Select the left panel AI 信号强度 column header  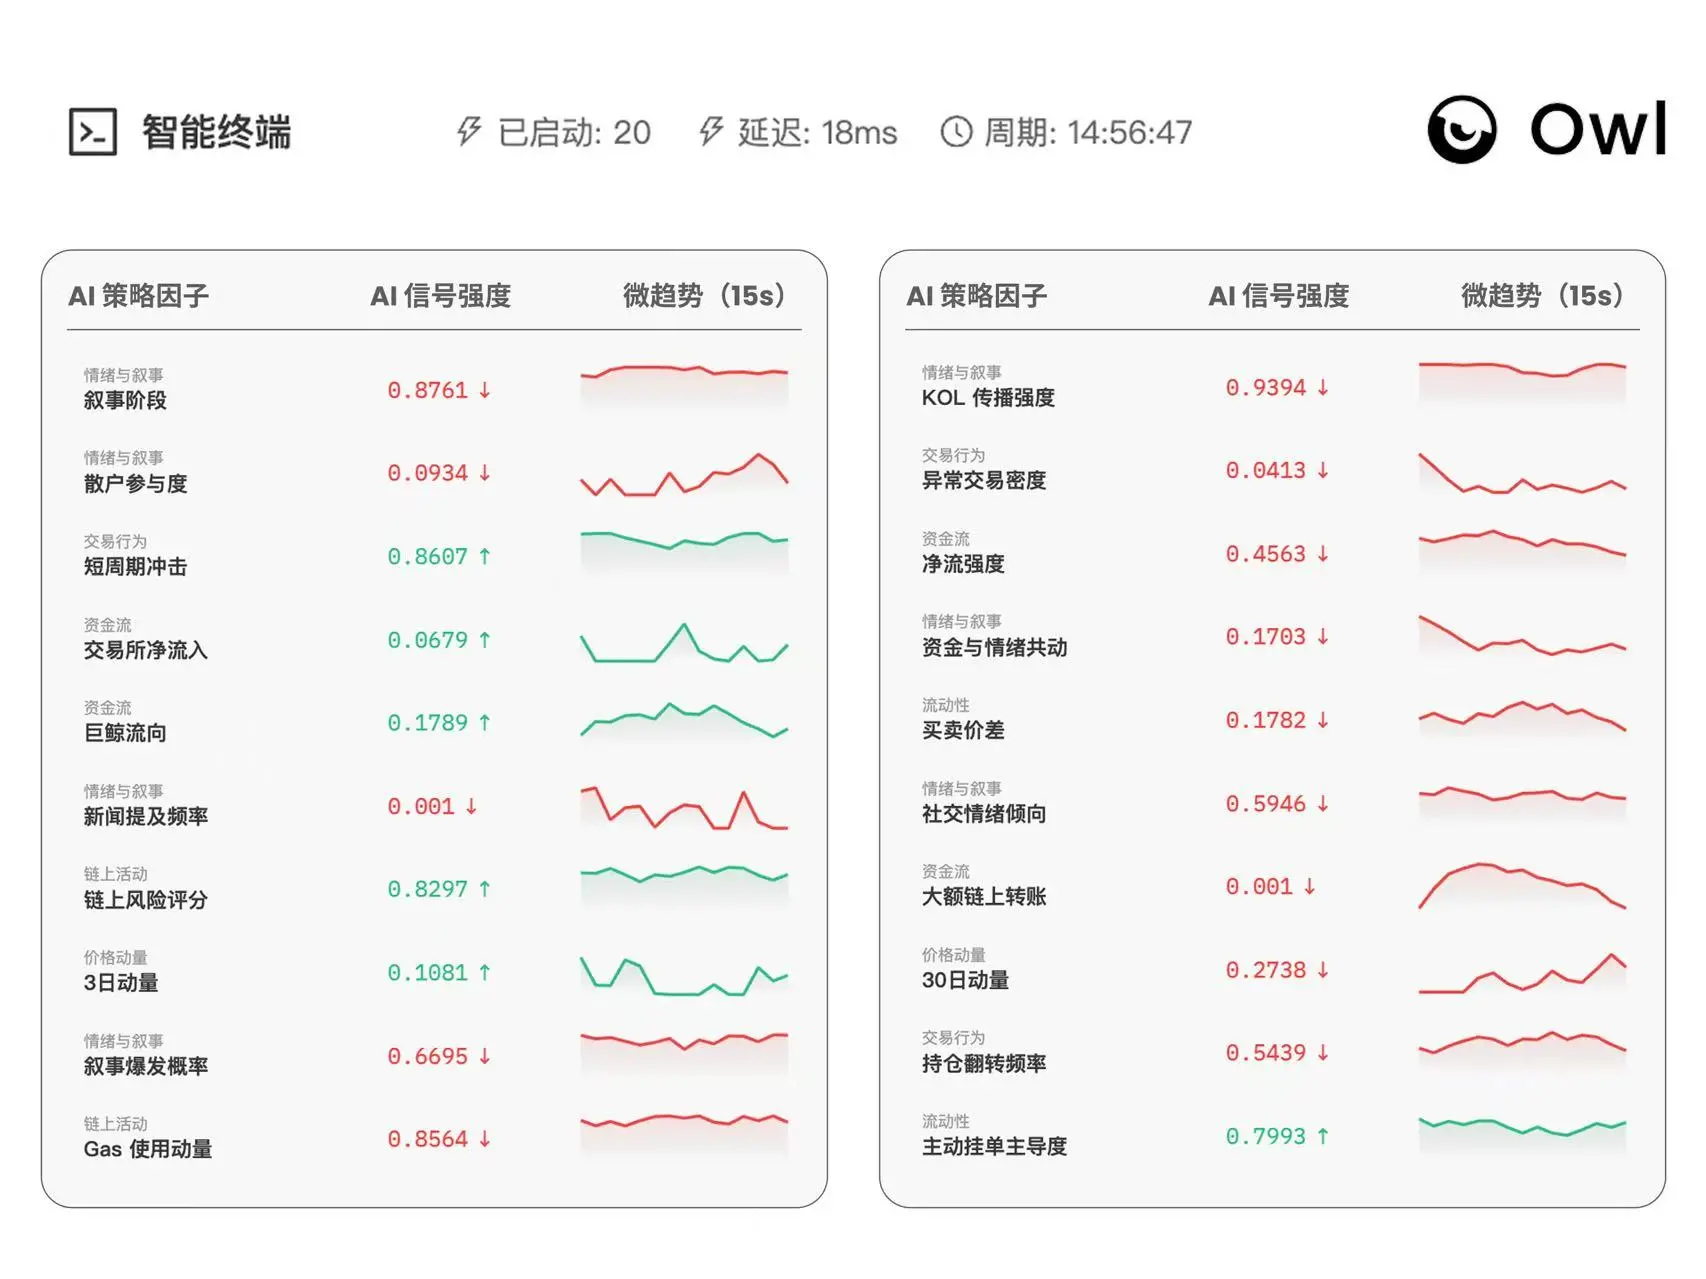click(440, 296)
